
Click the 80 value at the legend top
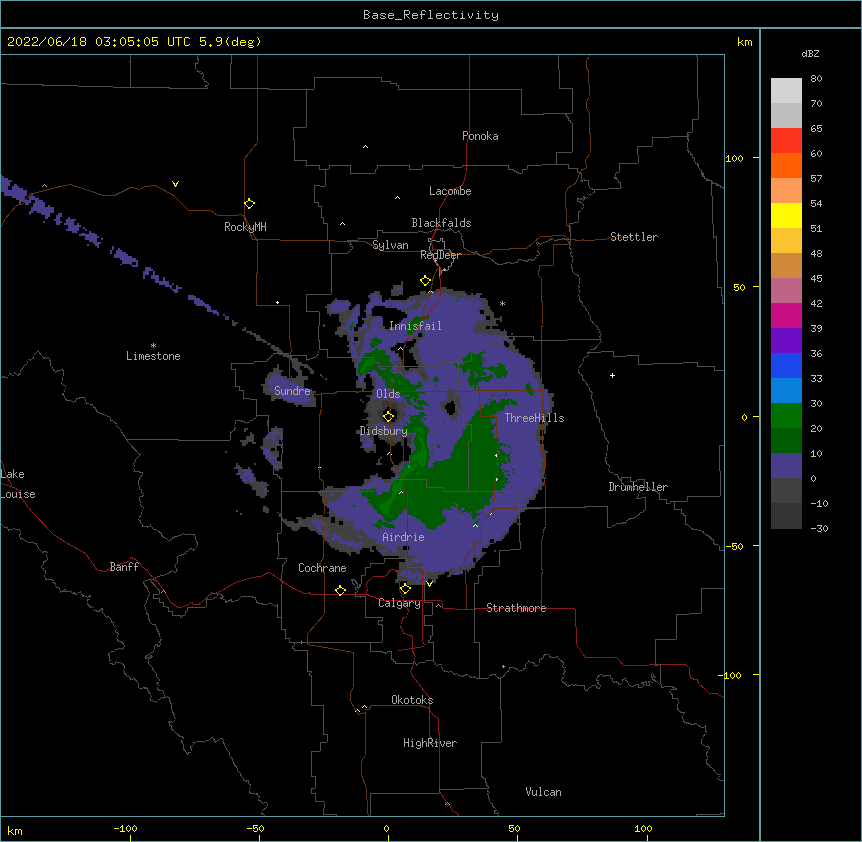[x=816, y=79]
